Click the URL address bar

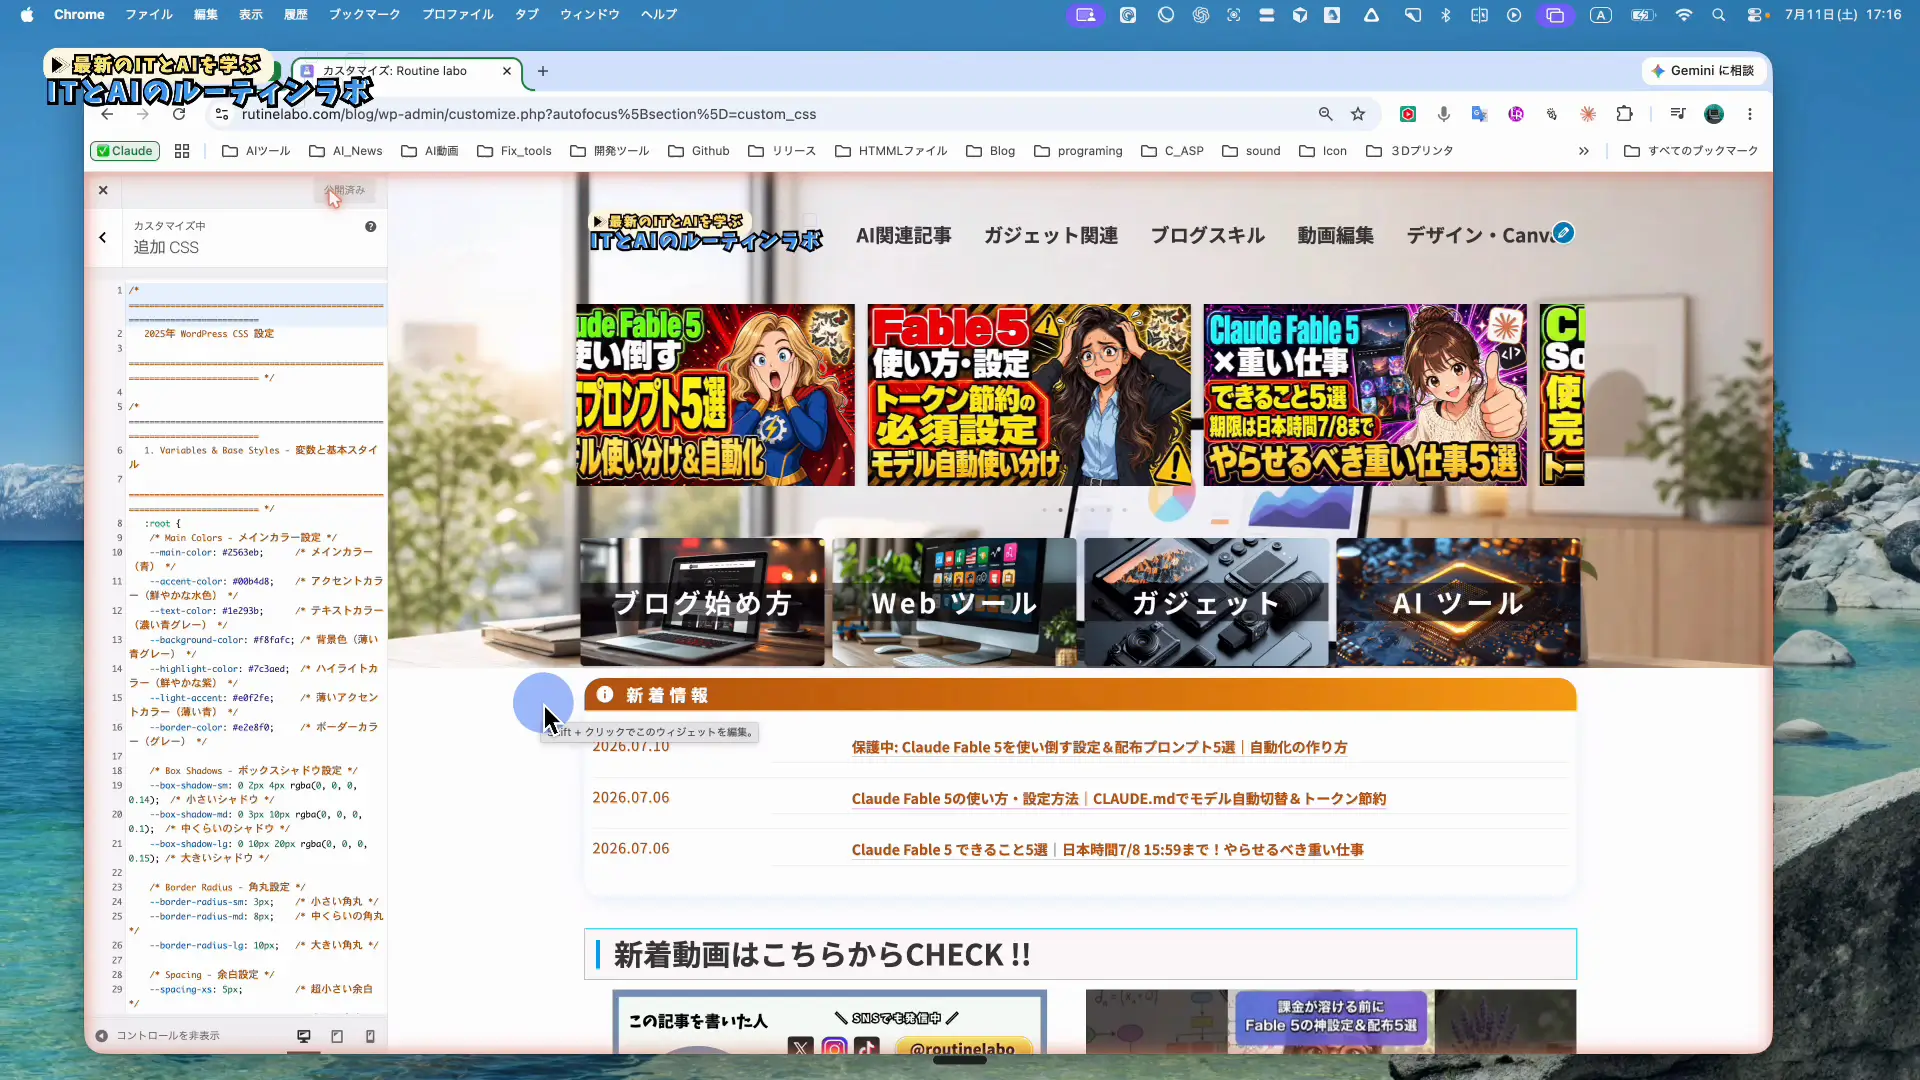point(770,114)
